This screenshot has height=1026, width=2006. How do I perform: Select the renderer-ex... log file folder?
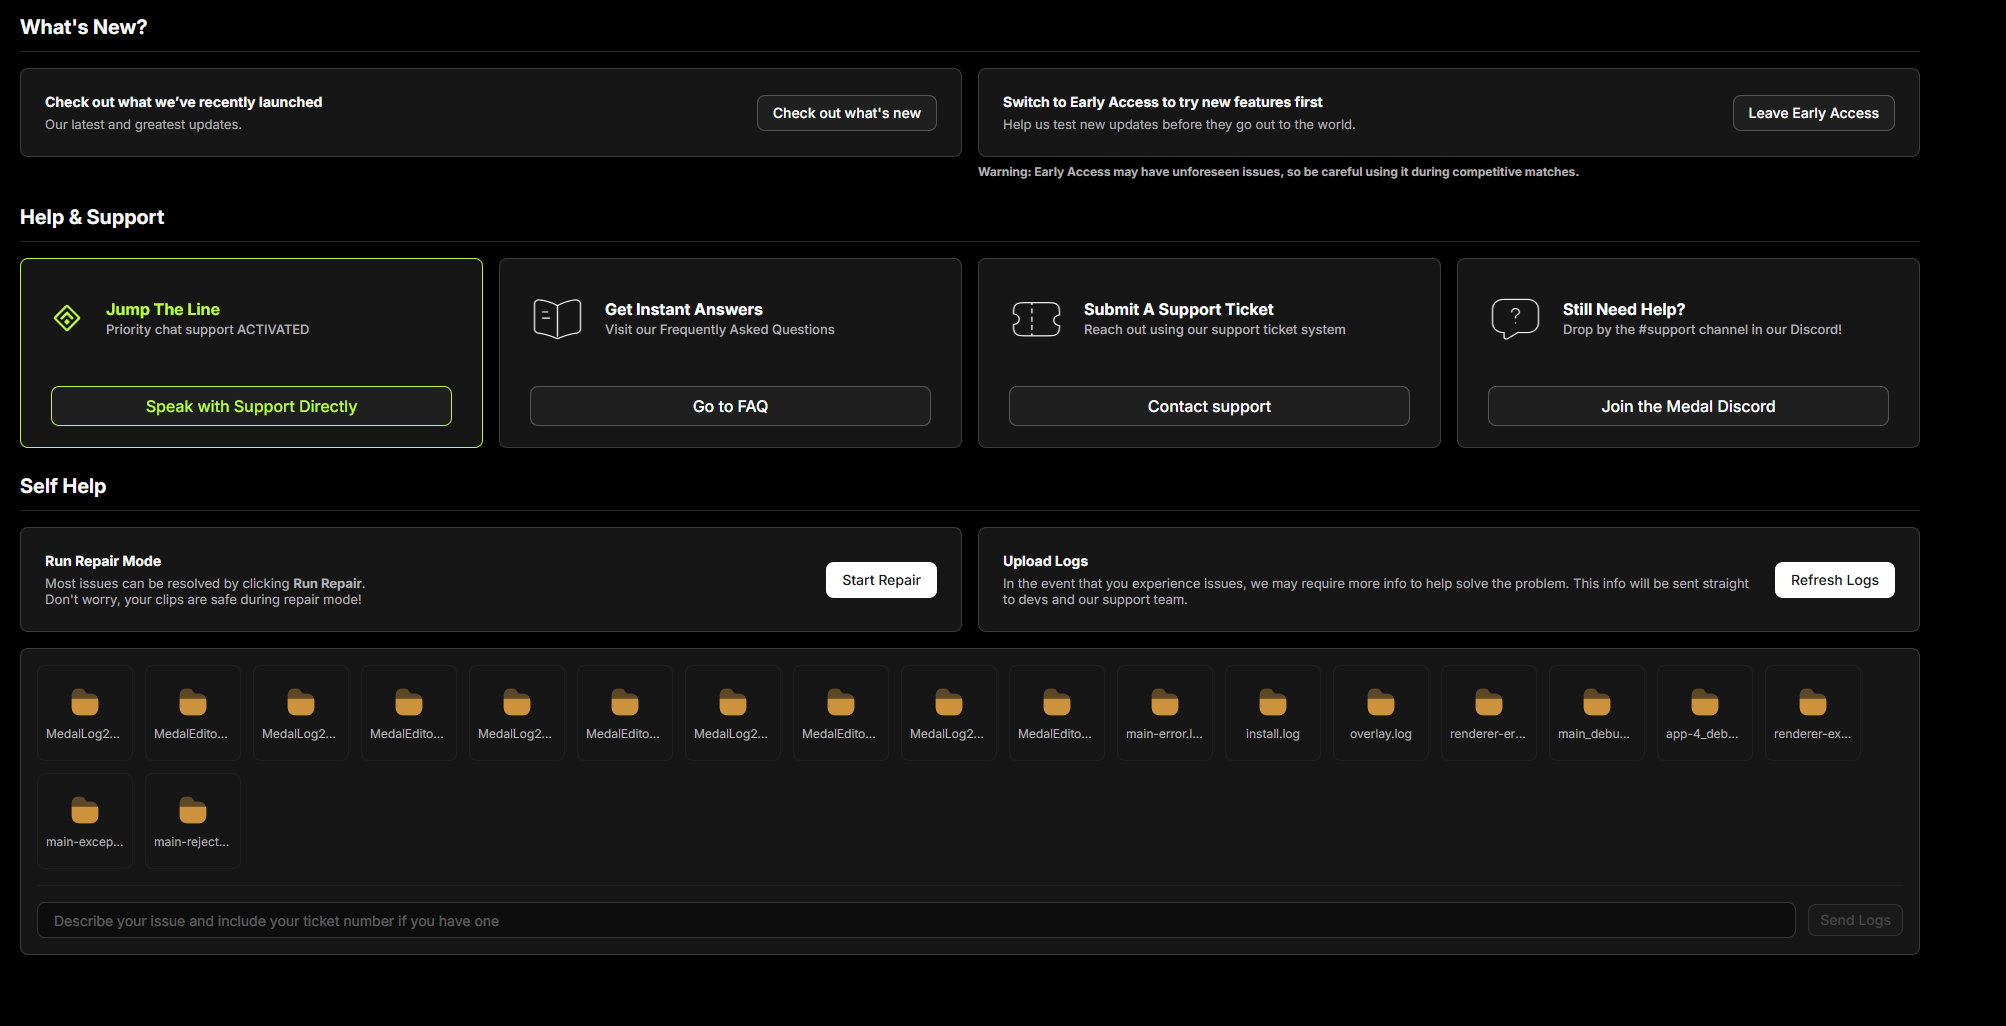pyautogui.click(x=1813, y=713)
